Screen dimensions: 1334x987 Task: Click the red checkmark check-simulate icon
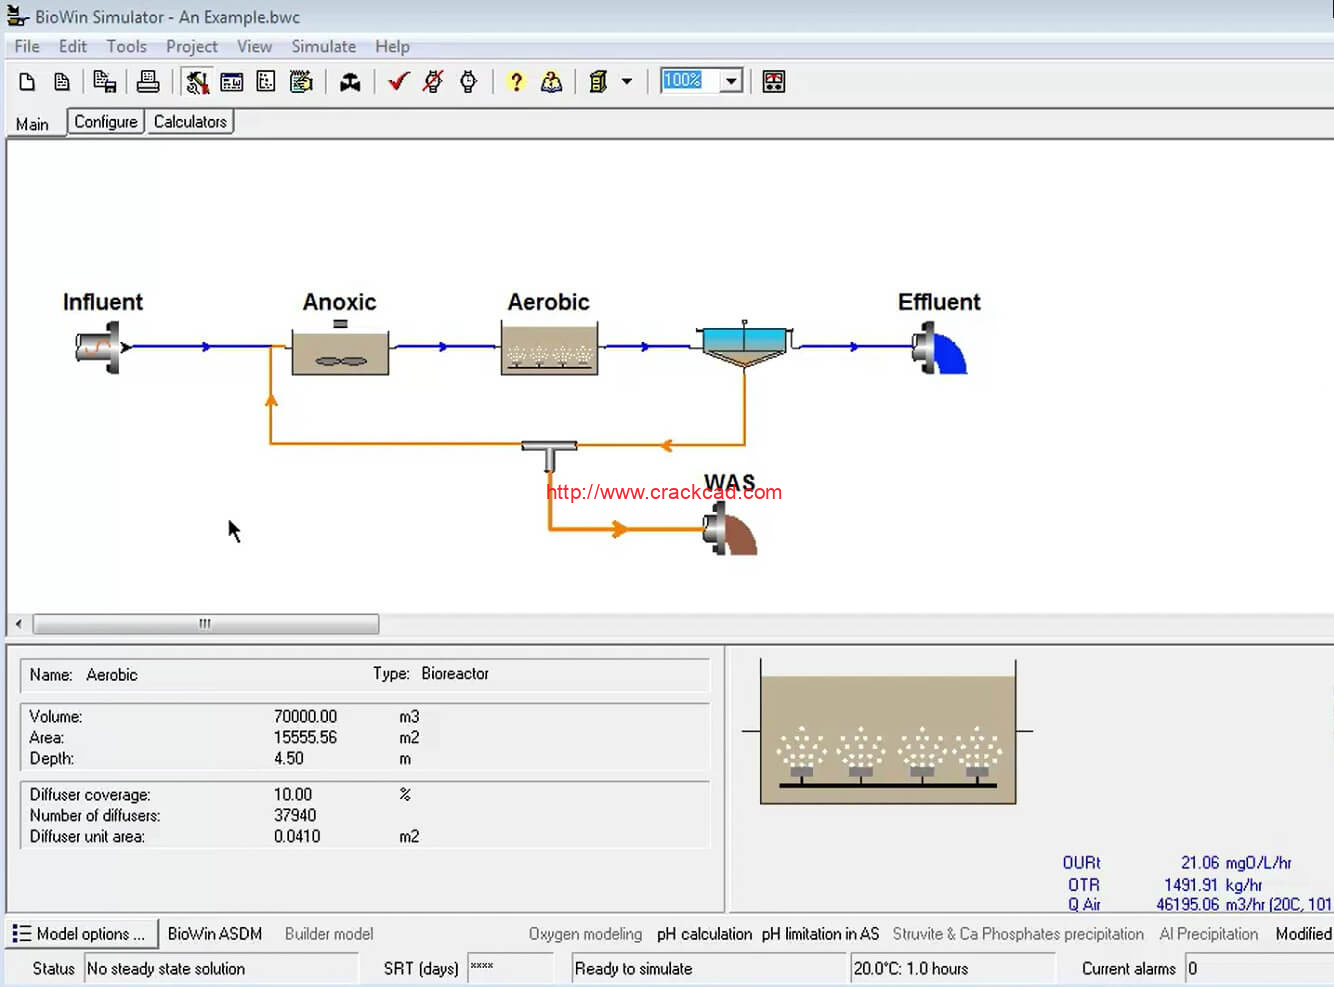click(x=399, y=82)
